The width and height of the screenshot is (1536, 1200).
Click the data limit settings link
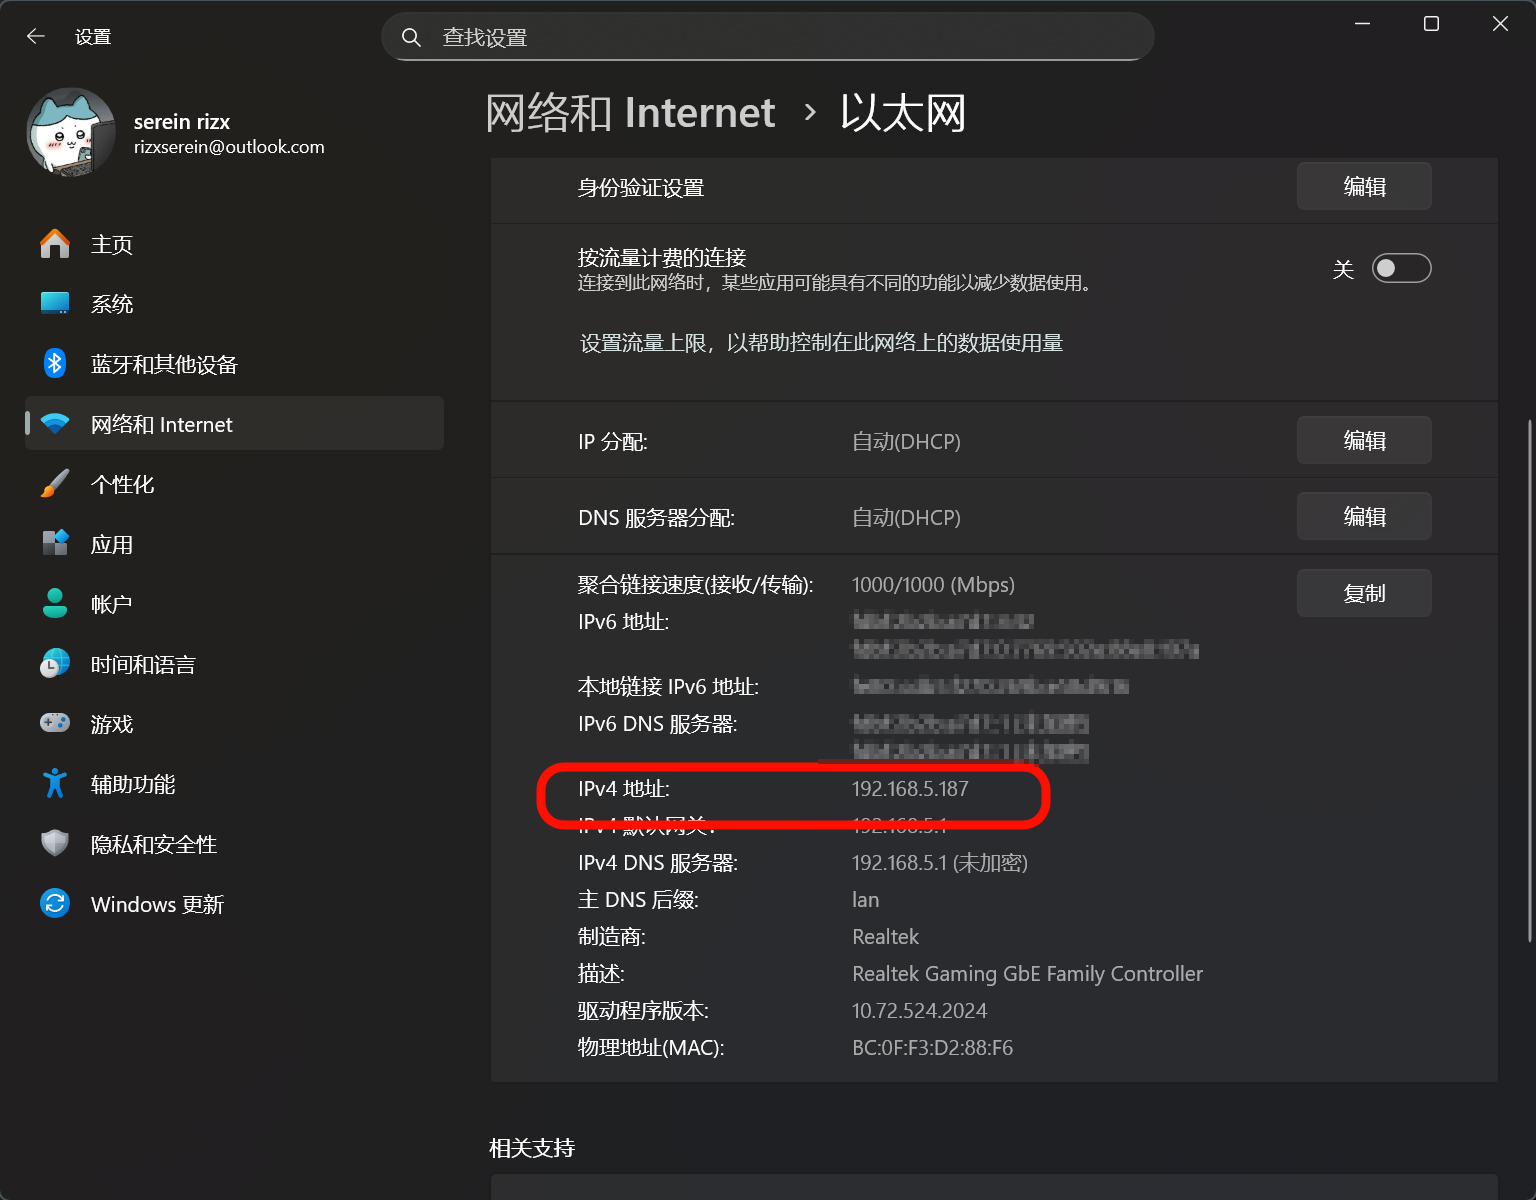pyautogui.click(x=821, y=343)
